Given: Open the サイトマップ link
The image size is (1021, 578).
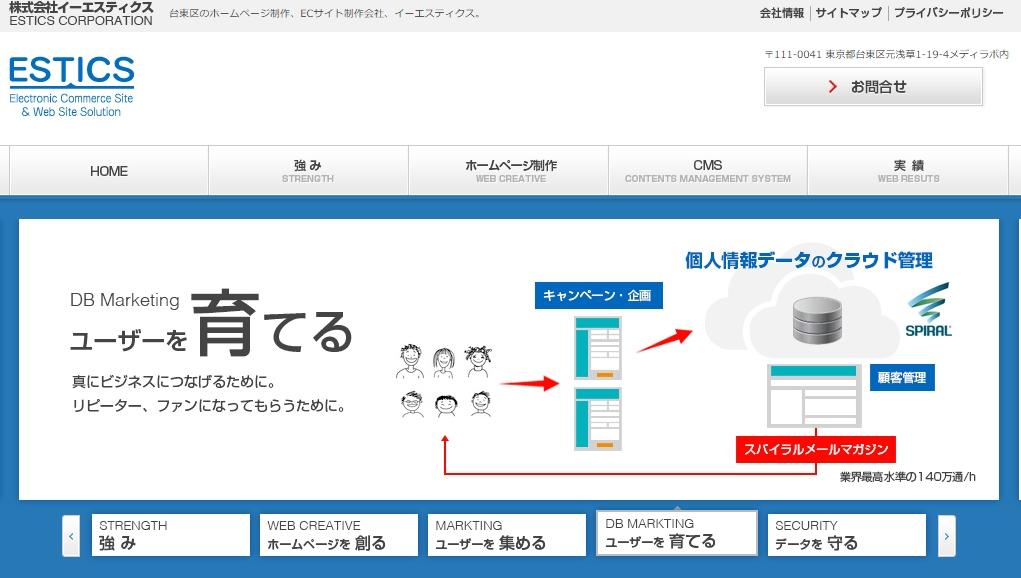Looking at the screenshot, I should [x=848, y=13].
